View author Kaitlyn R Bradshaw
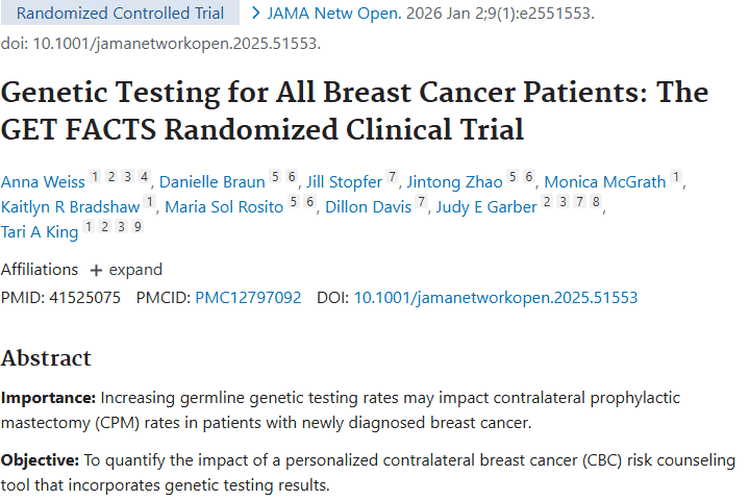Screen dimensions: 750x500 point(71,207)
